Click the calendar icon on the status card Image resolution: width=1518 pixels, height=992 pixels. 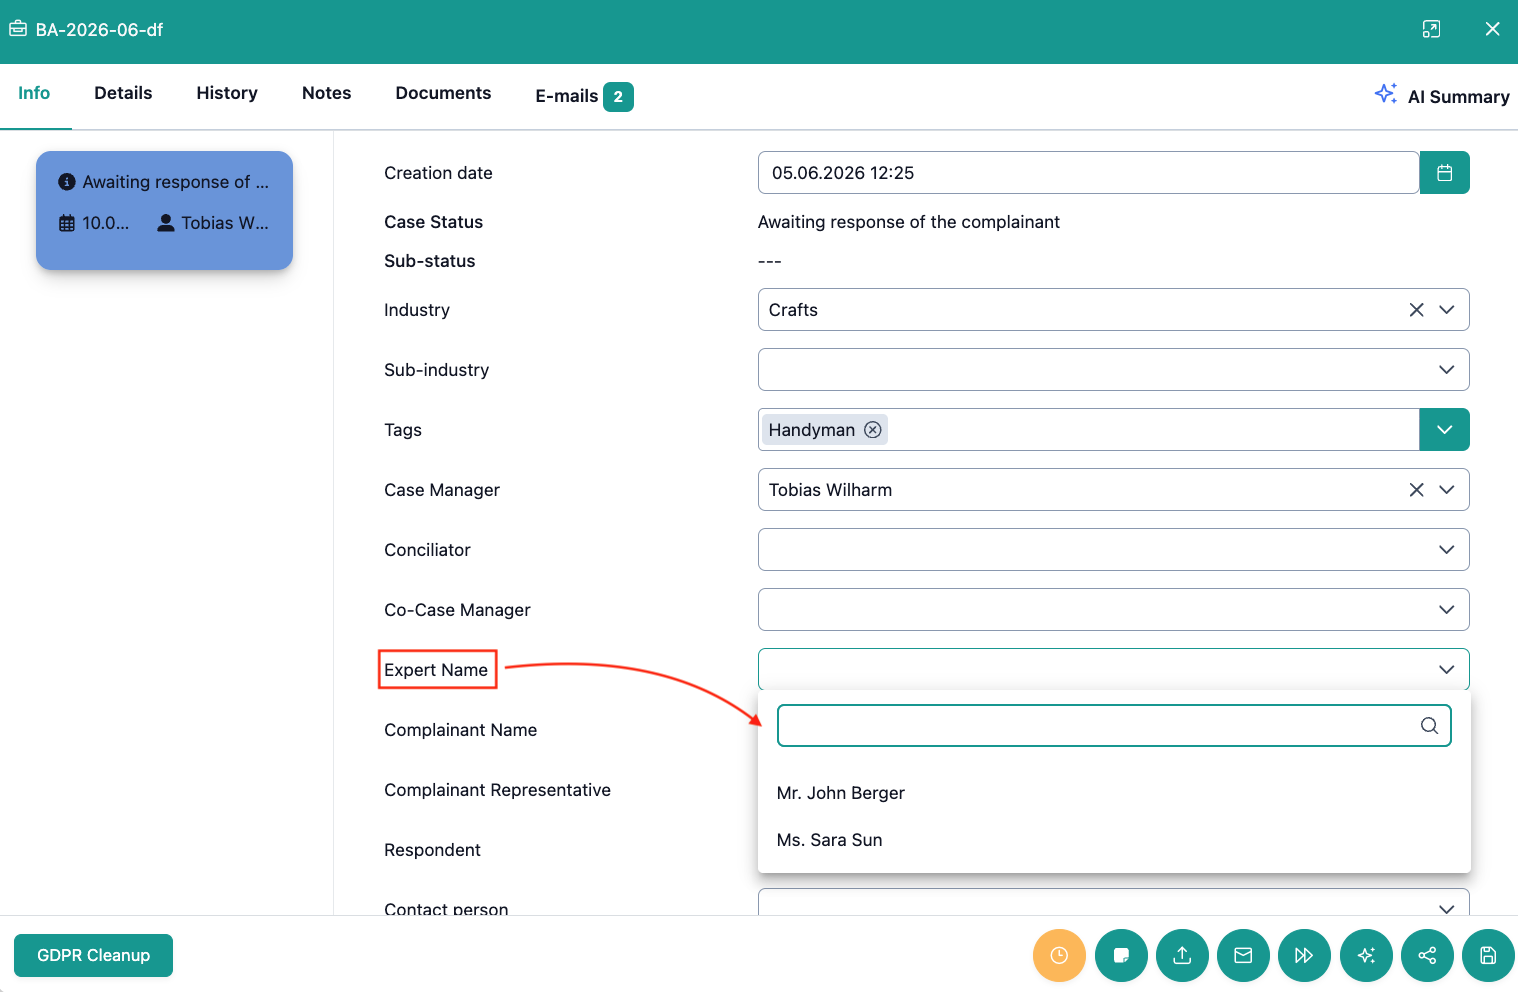click(x=67, y=223)
